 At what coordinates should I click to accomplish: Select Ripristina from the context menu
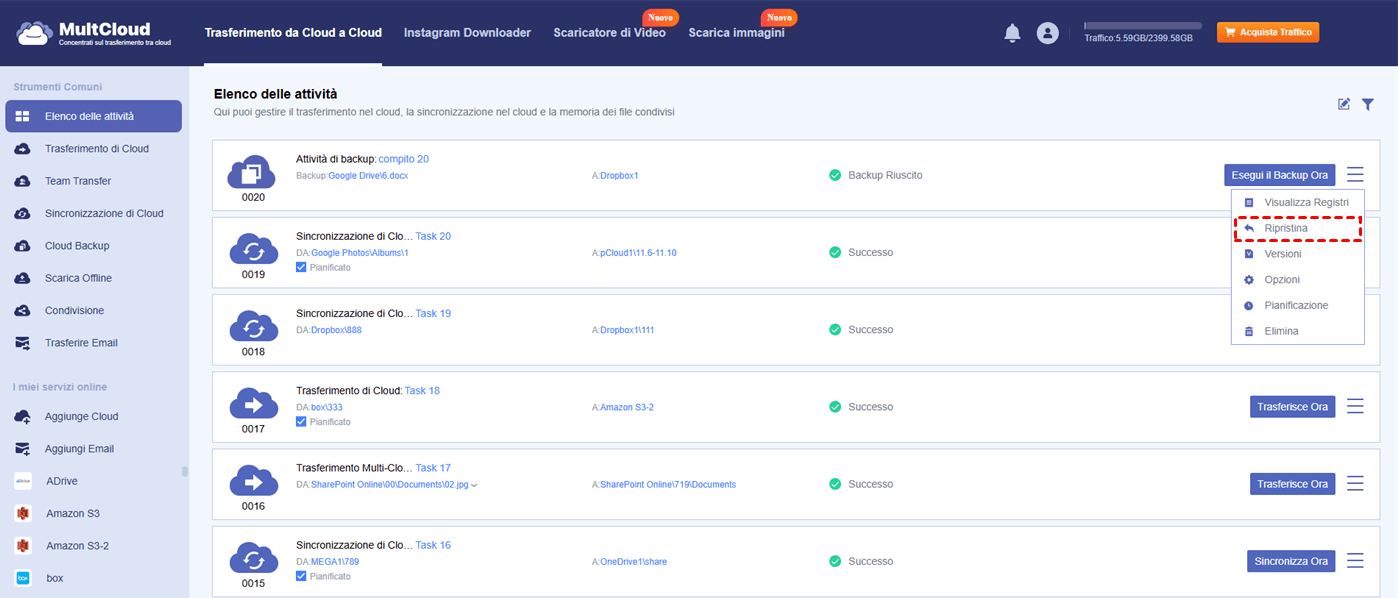pyautogui.click(x=1285, y=228)
